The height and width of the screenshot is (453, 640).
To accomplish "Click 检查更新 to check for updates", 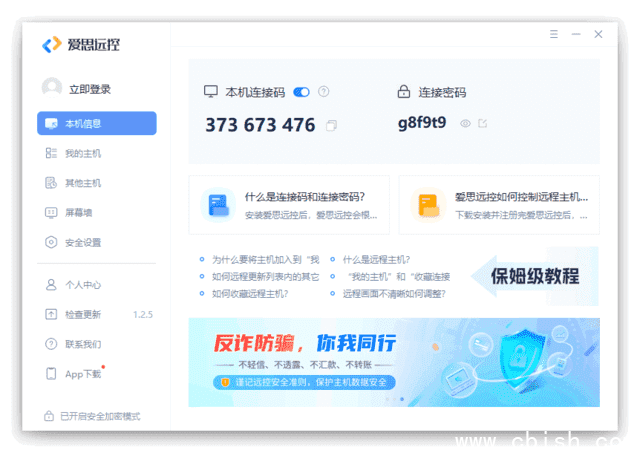I will (x=83, y=314).
